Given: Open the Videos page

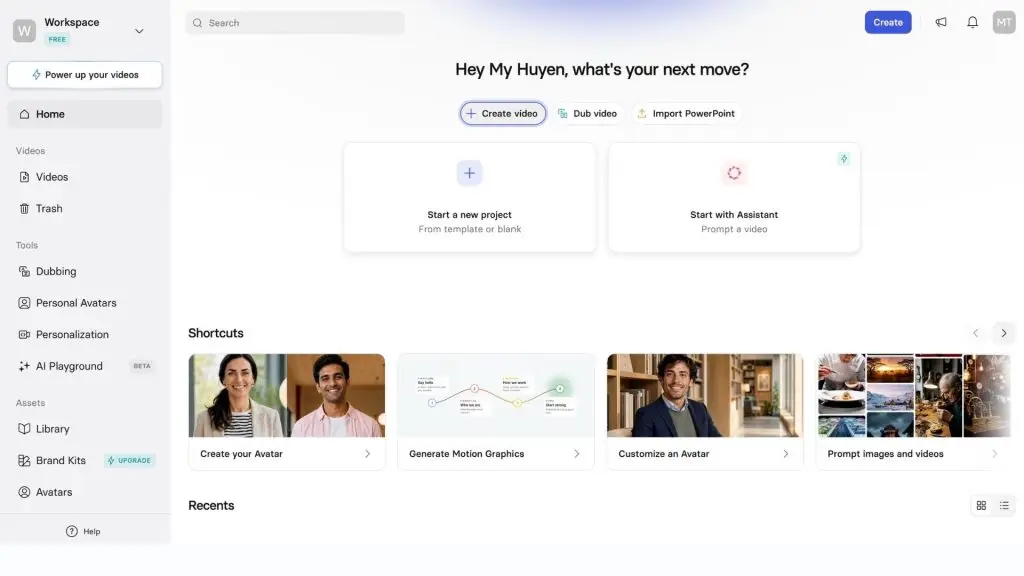Looking at the screenshot, I should point(85,177).
